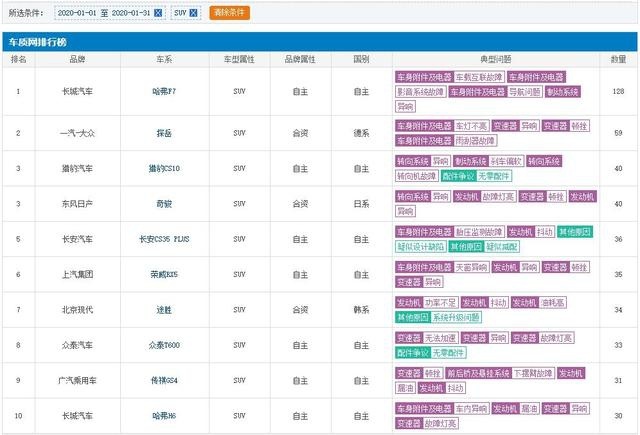Select the 油耗高 issue tag
Image resolution: width=640 pixels, height=435 pixels.
coord(553,303)
